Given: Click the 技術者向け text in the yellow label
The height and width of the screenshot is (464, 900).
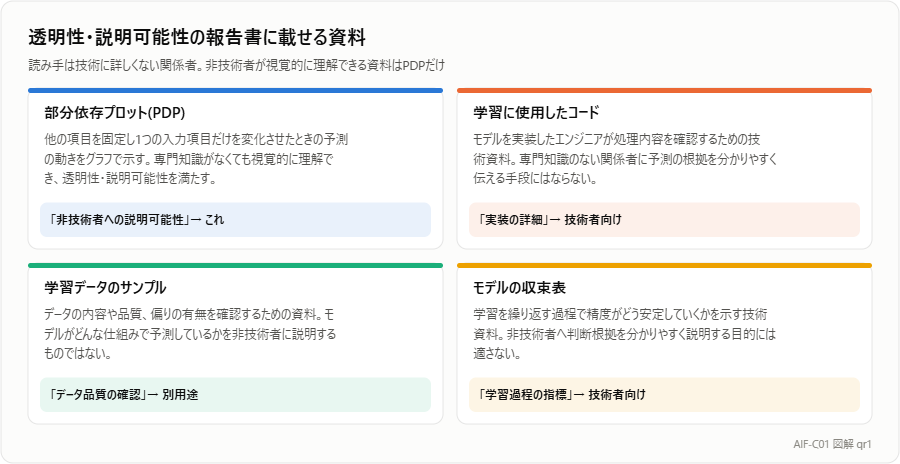Looking at the screenshot, I should [617, 395].
